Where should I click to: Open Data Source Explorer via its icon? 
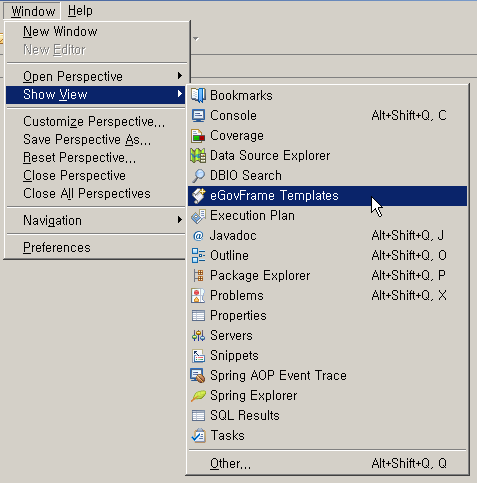(198, 156)
